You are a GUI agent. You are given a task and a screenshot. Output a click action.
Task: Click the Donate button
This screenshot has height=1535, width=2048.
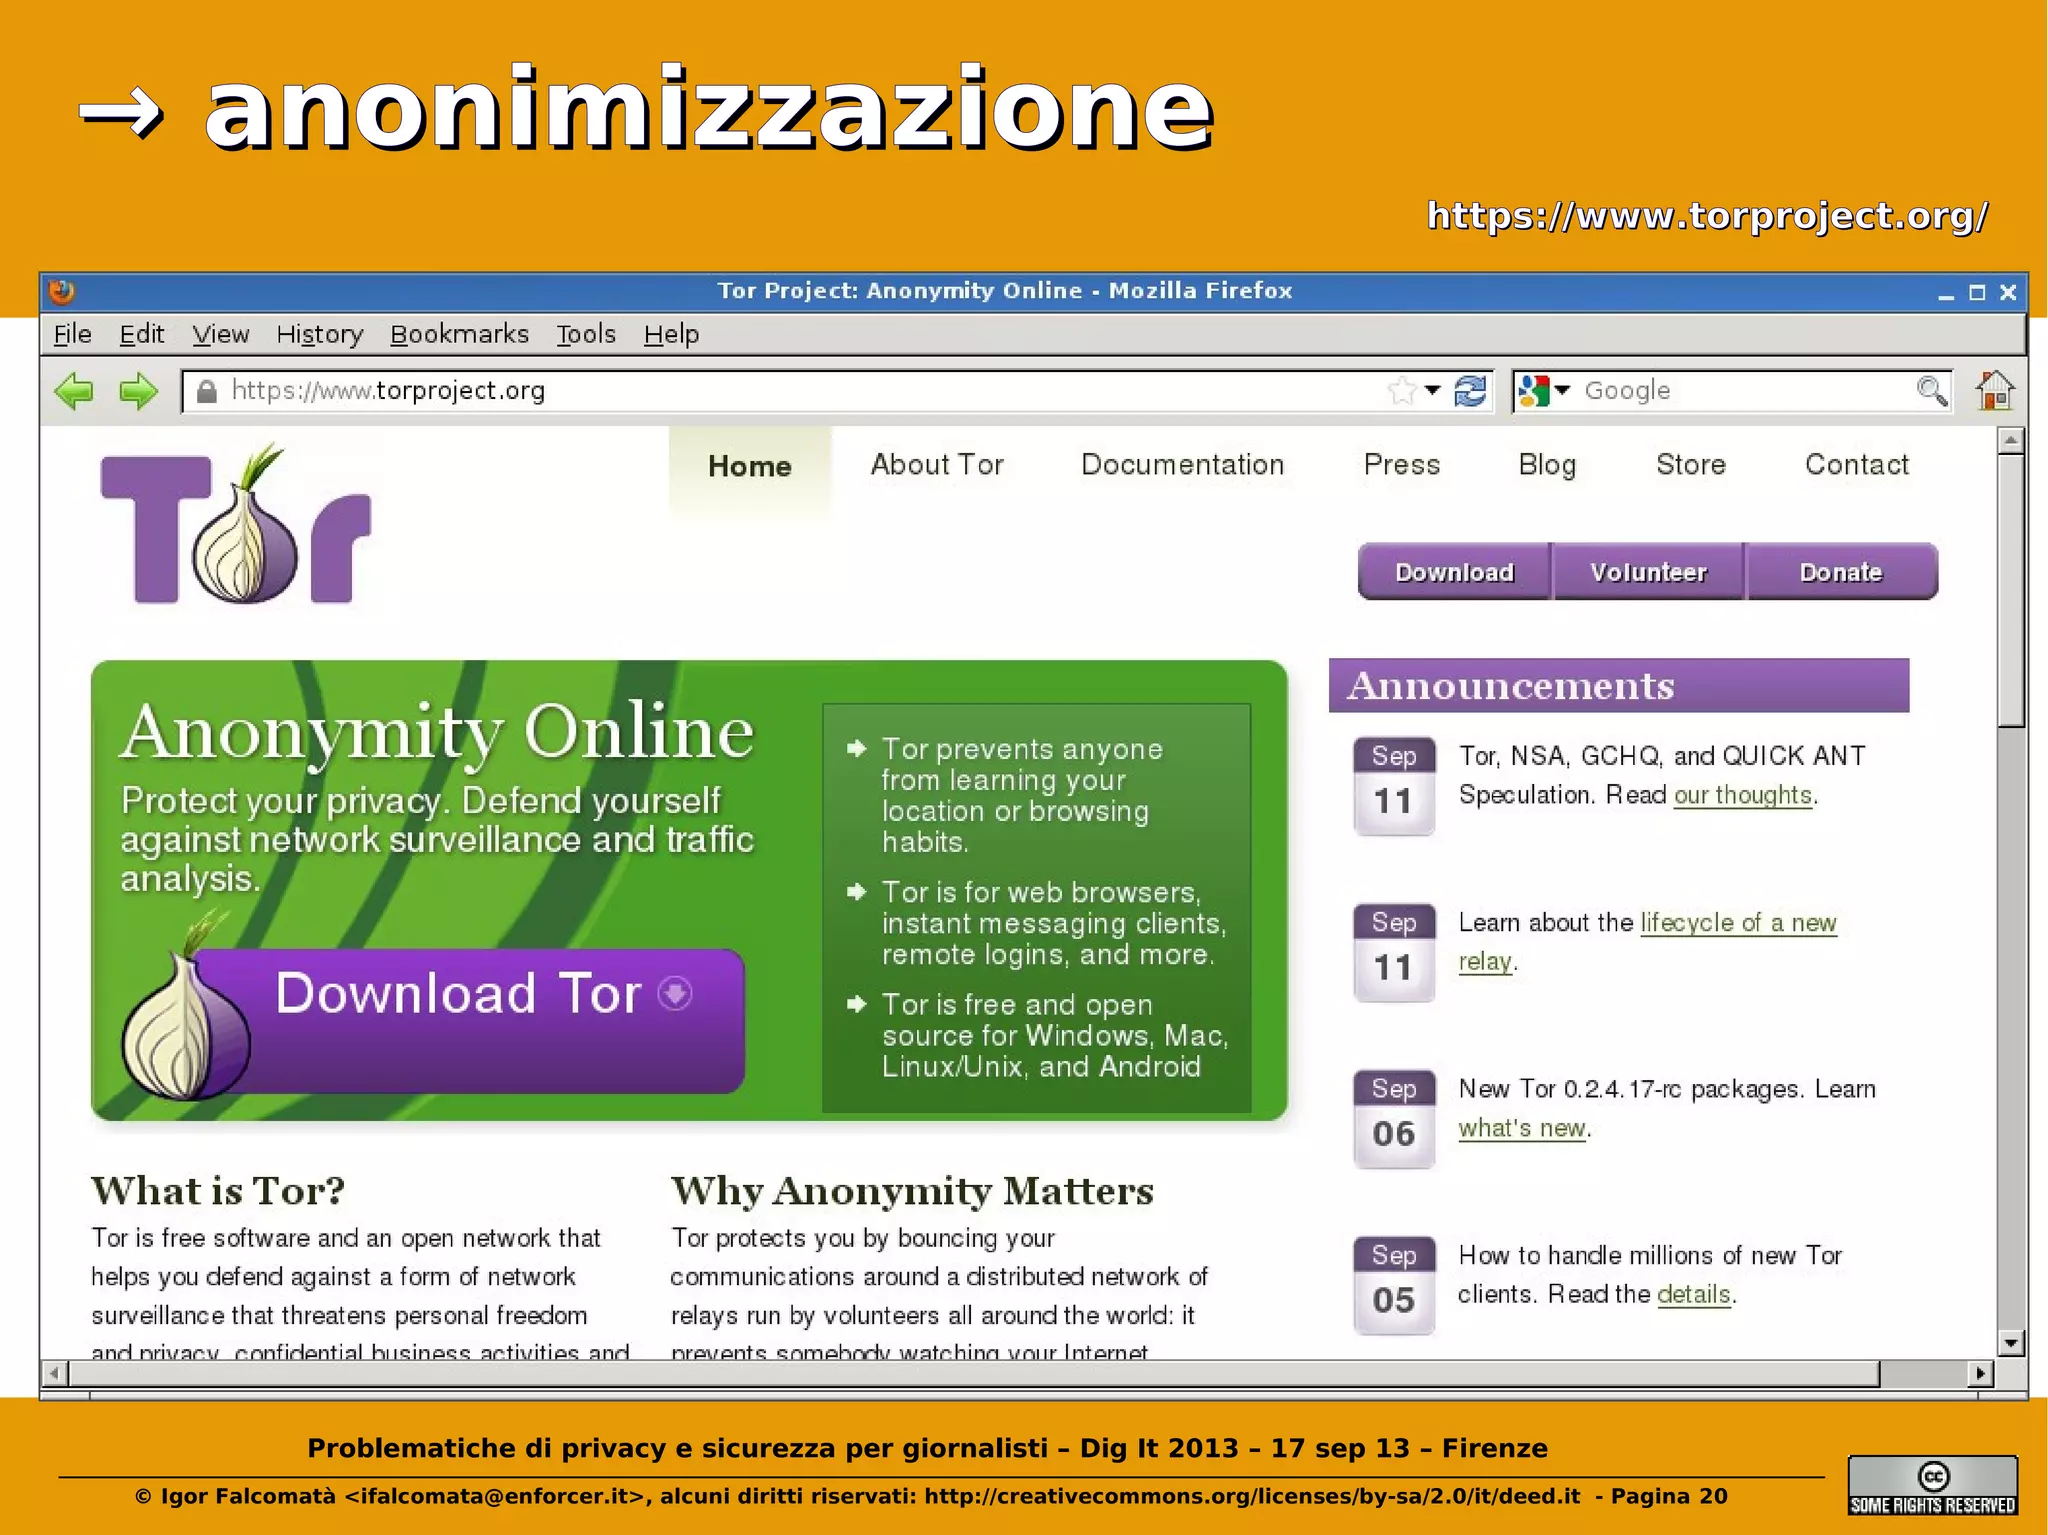1841,572
